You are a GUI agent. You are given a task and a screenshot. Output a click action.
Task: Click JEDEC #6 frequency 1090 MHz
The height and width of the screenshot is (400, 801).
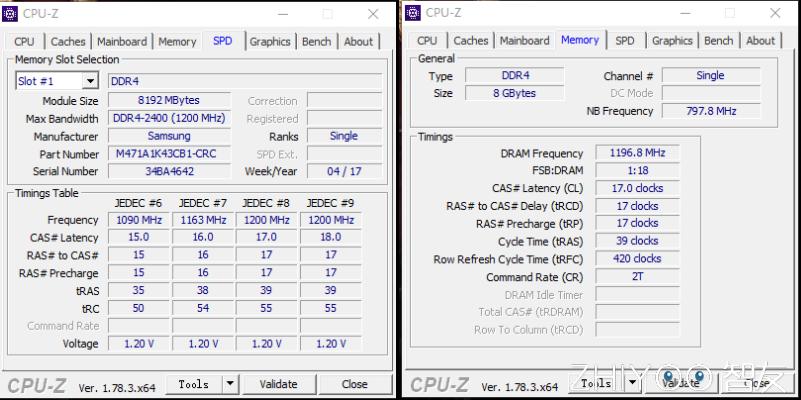[x=139, y=220]
